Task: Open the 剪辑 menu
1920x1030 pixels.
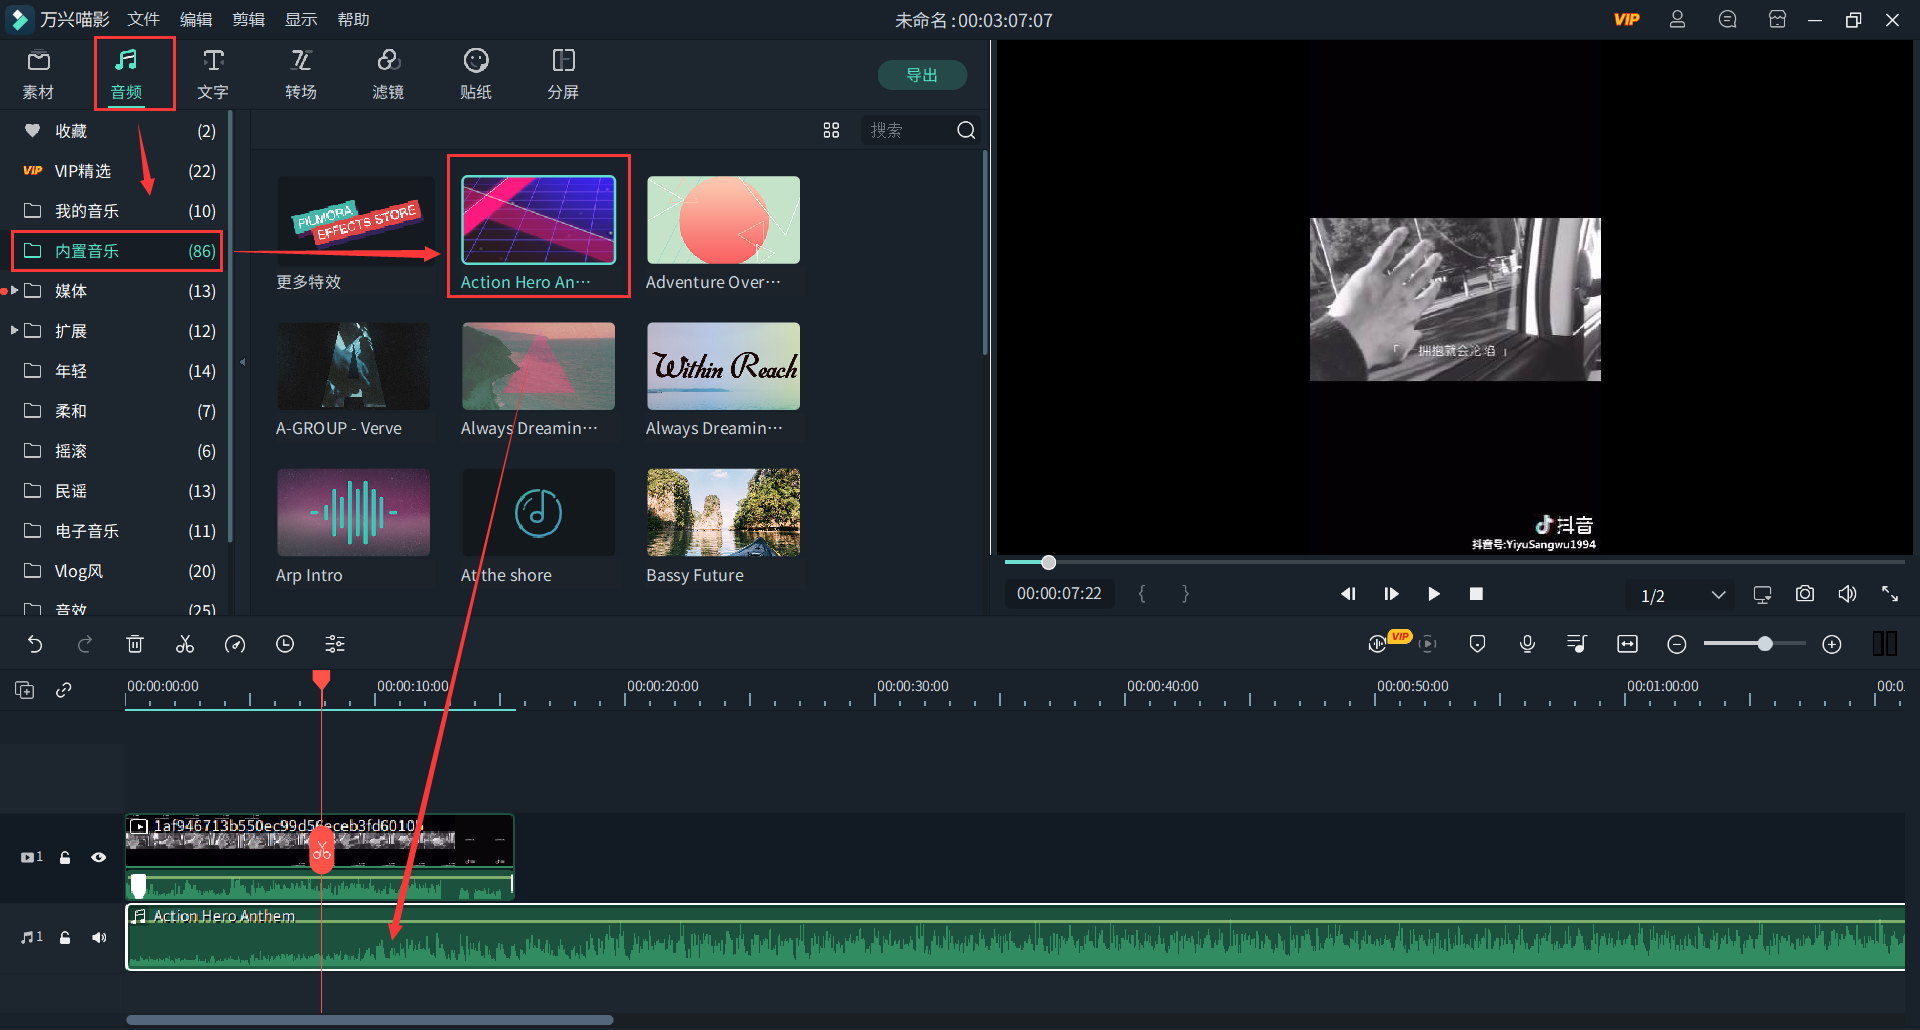Action: 248,19
